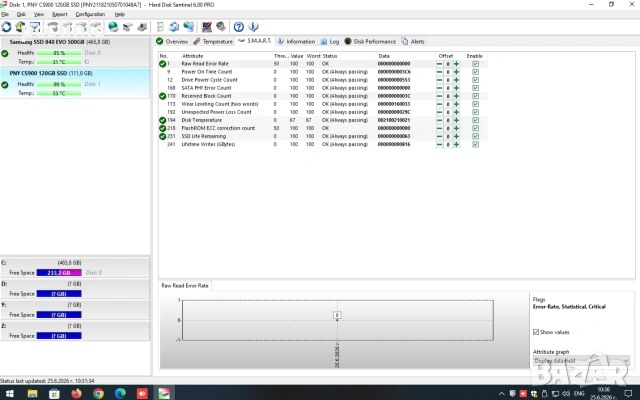Uncheck Enable for Reserved Block Count
The height and width of the screenshot is (400, 640).
point(476,96)
